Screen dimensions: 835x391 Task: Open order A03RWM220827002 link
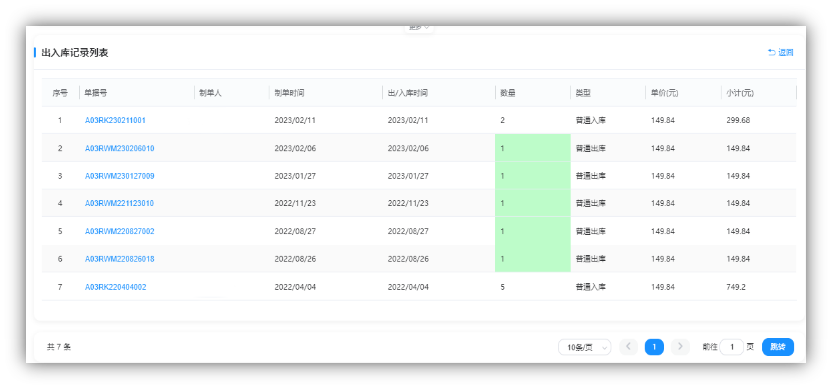(x=119, y=231)
